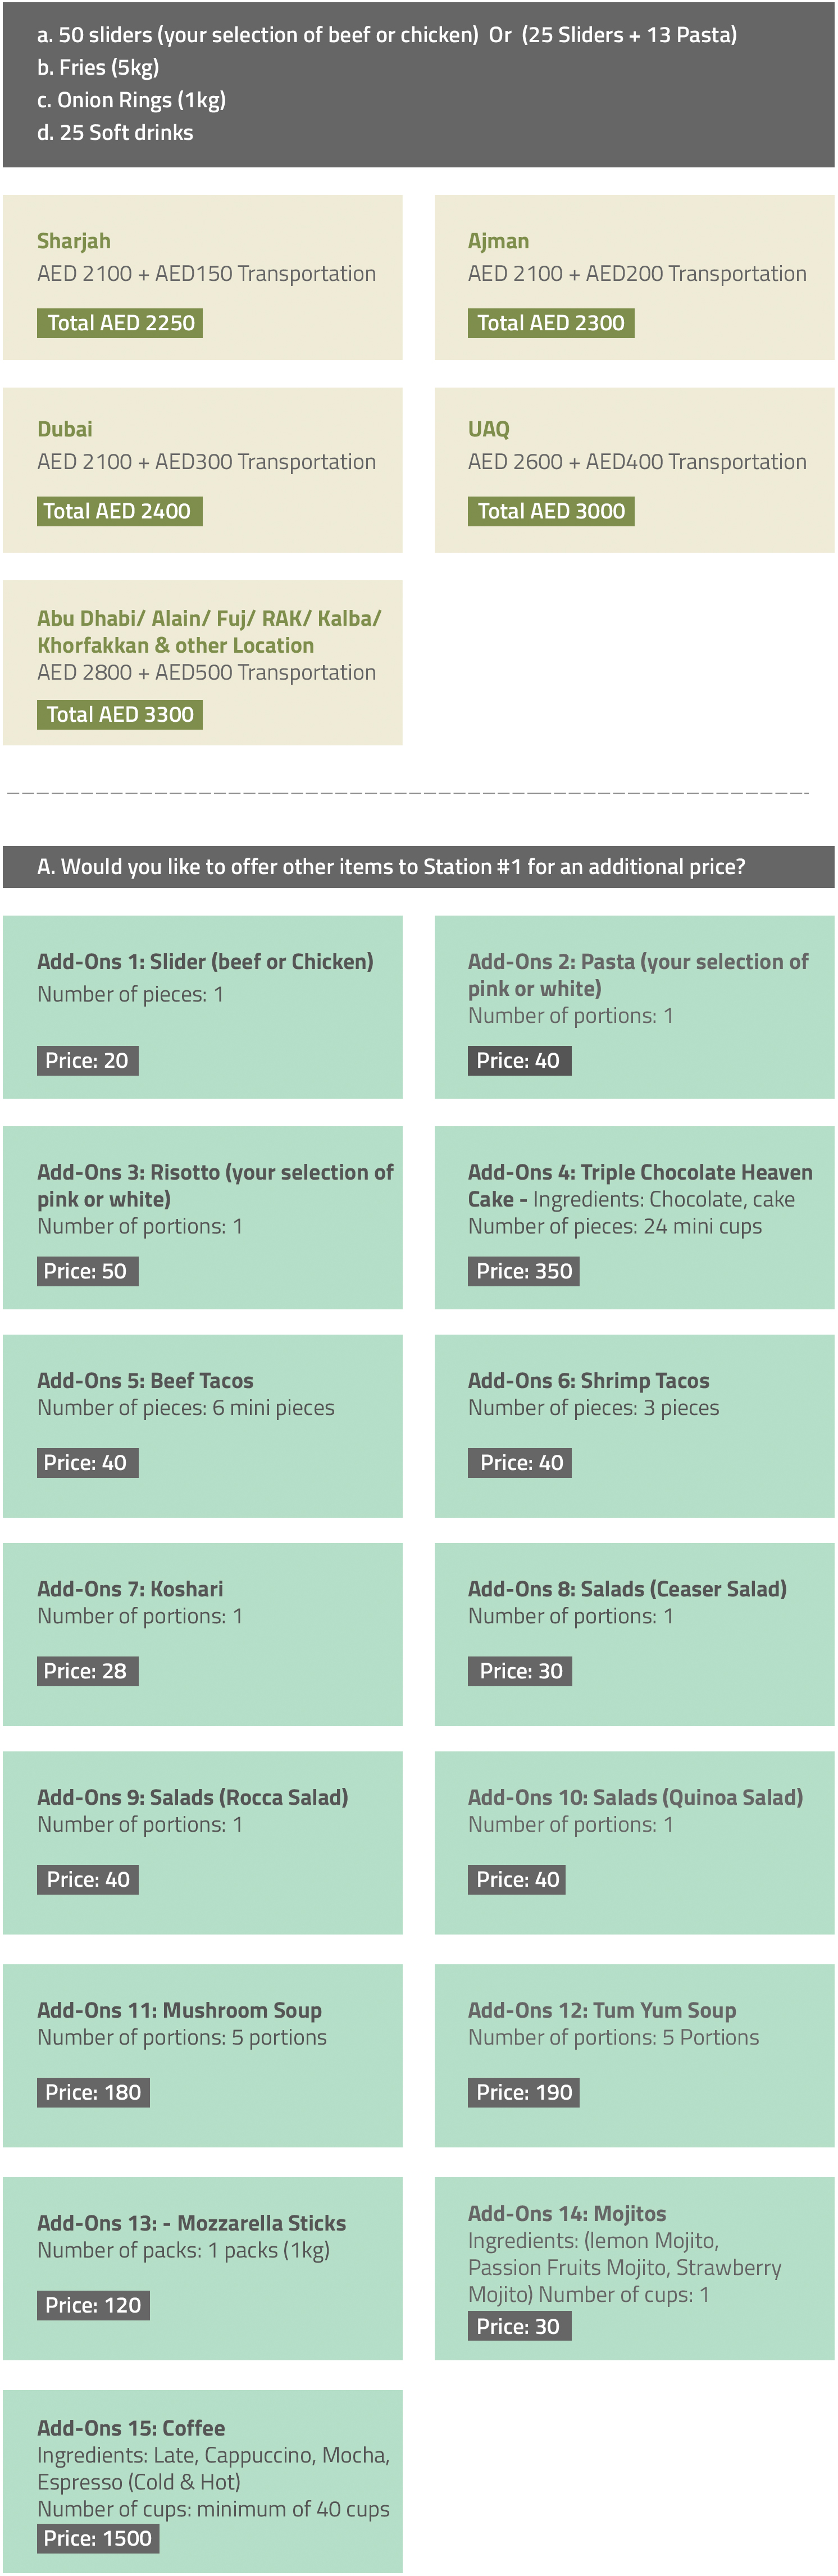Select the Ajman Total AED 2300 label
Image resolution: width=838 pixels, height=2576 pixels.
coord(550,323)
